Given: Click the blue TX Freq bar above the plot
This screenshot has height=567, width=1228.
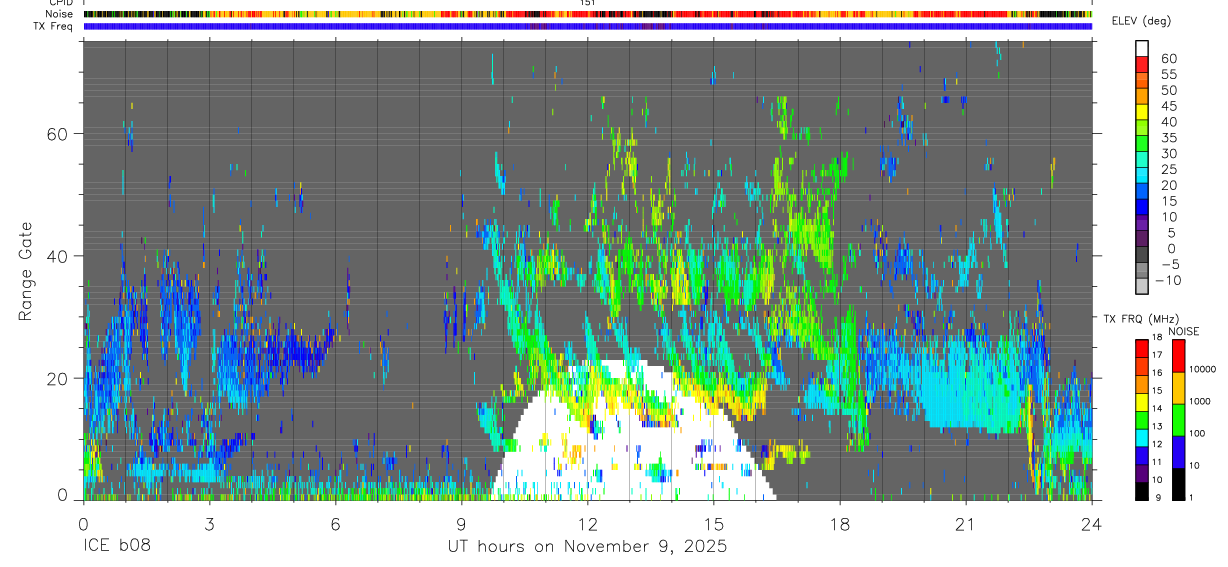Looking at the screenshot, I should tap(588, 26).
